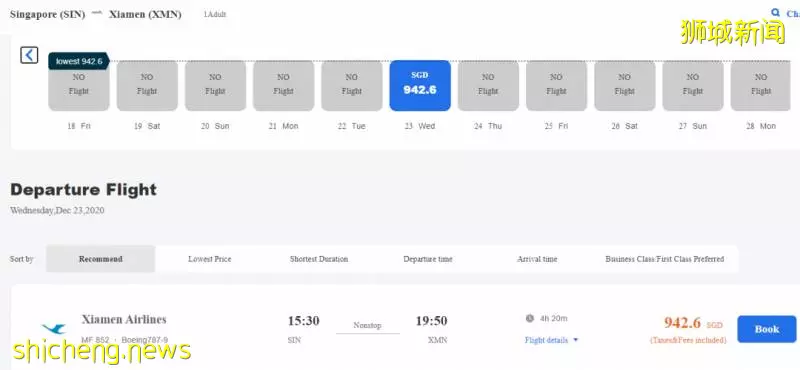
Task: Click the 4h 20m duration text
Action: (554, 318)
